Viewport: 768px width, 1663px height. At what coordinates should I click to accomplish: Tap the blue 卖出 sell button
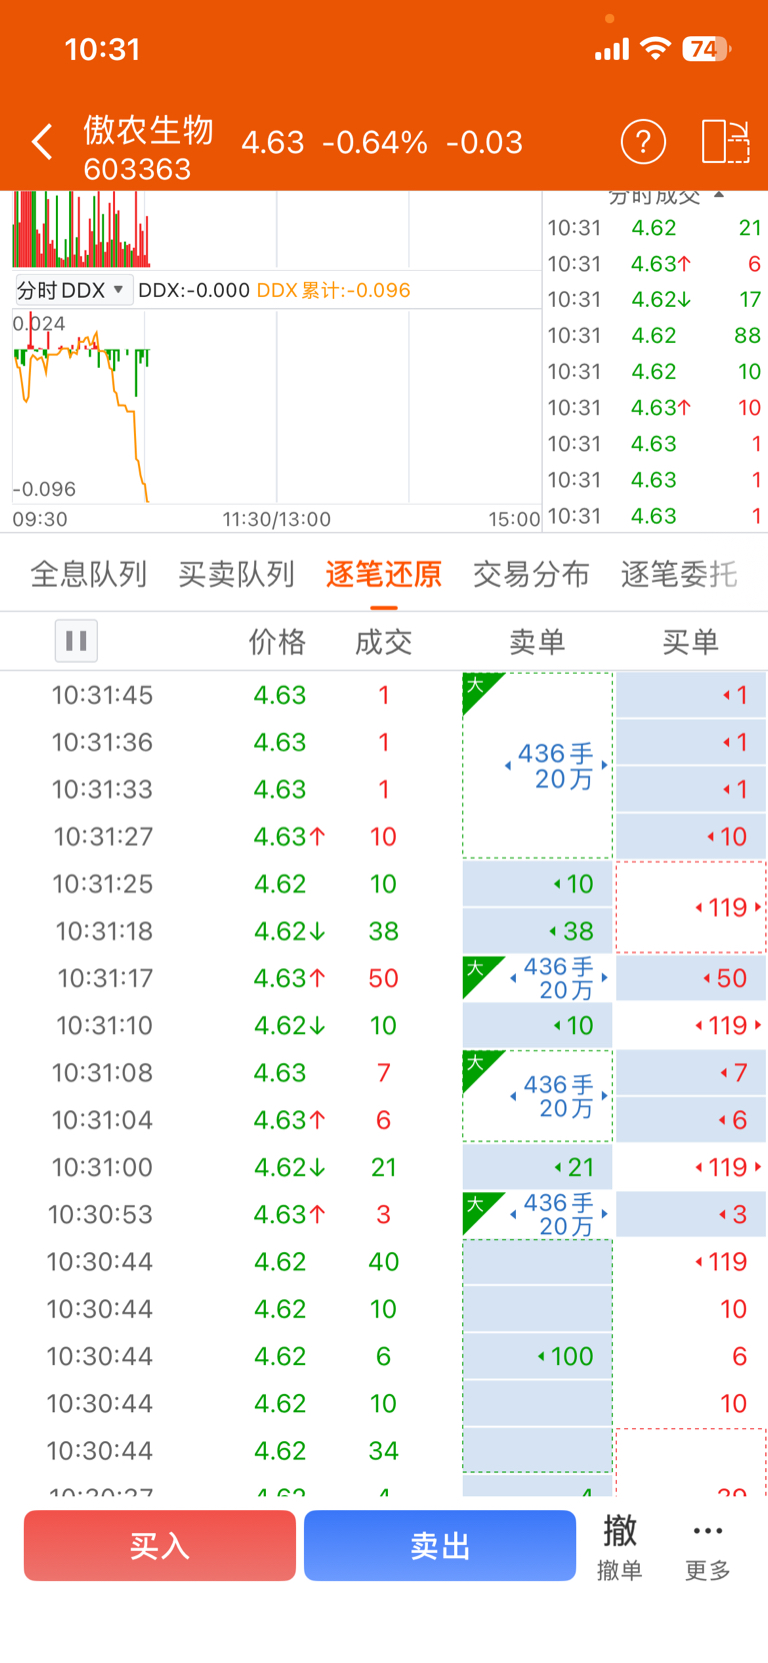(440, 1546)
